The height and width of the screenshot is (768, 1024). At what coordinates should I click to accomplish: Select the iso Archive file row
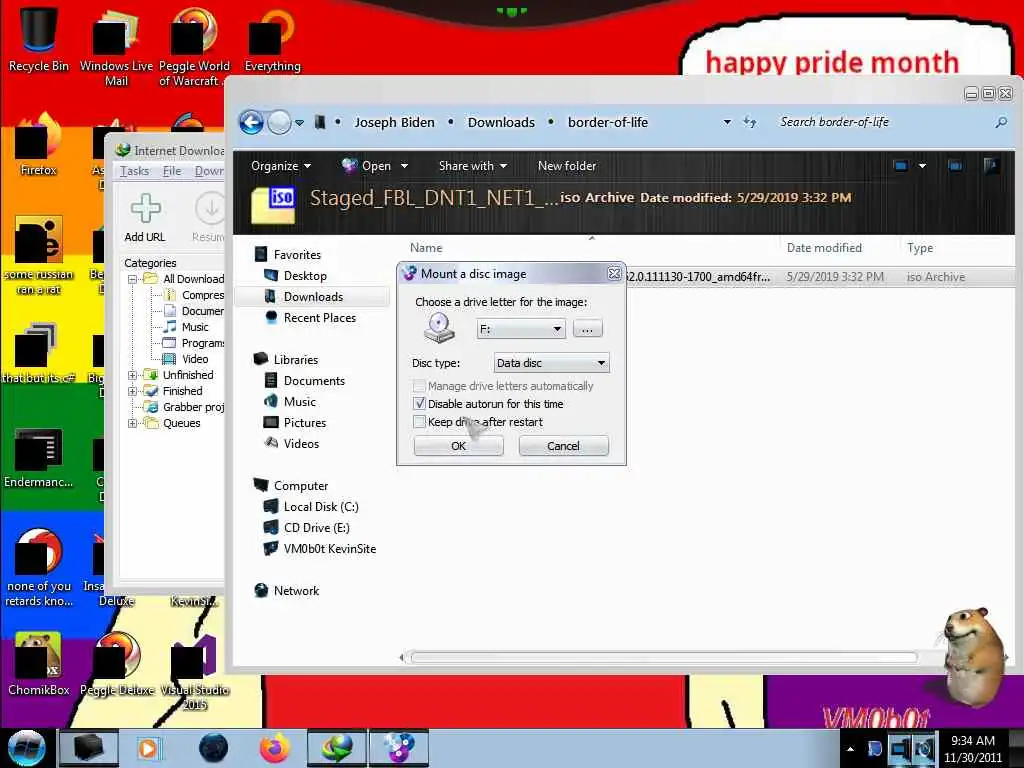[818, 277]
